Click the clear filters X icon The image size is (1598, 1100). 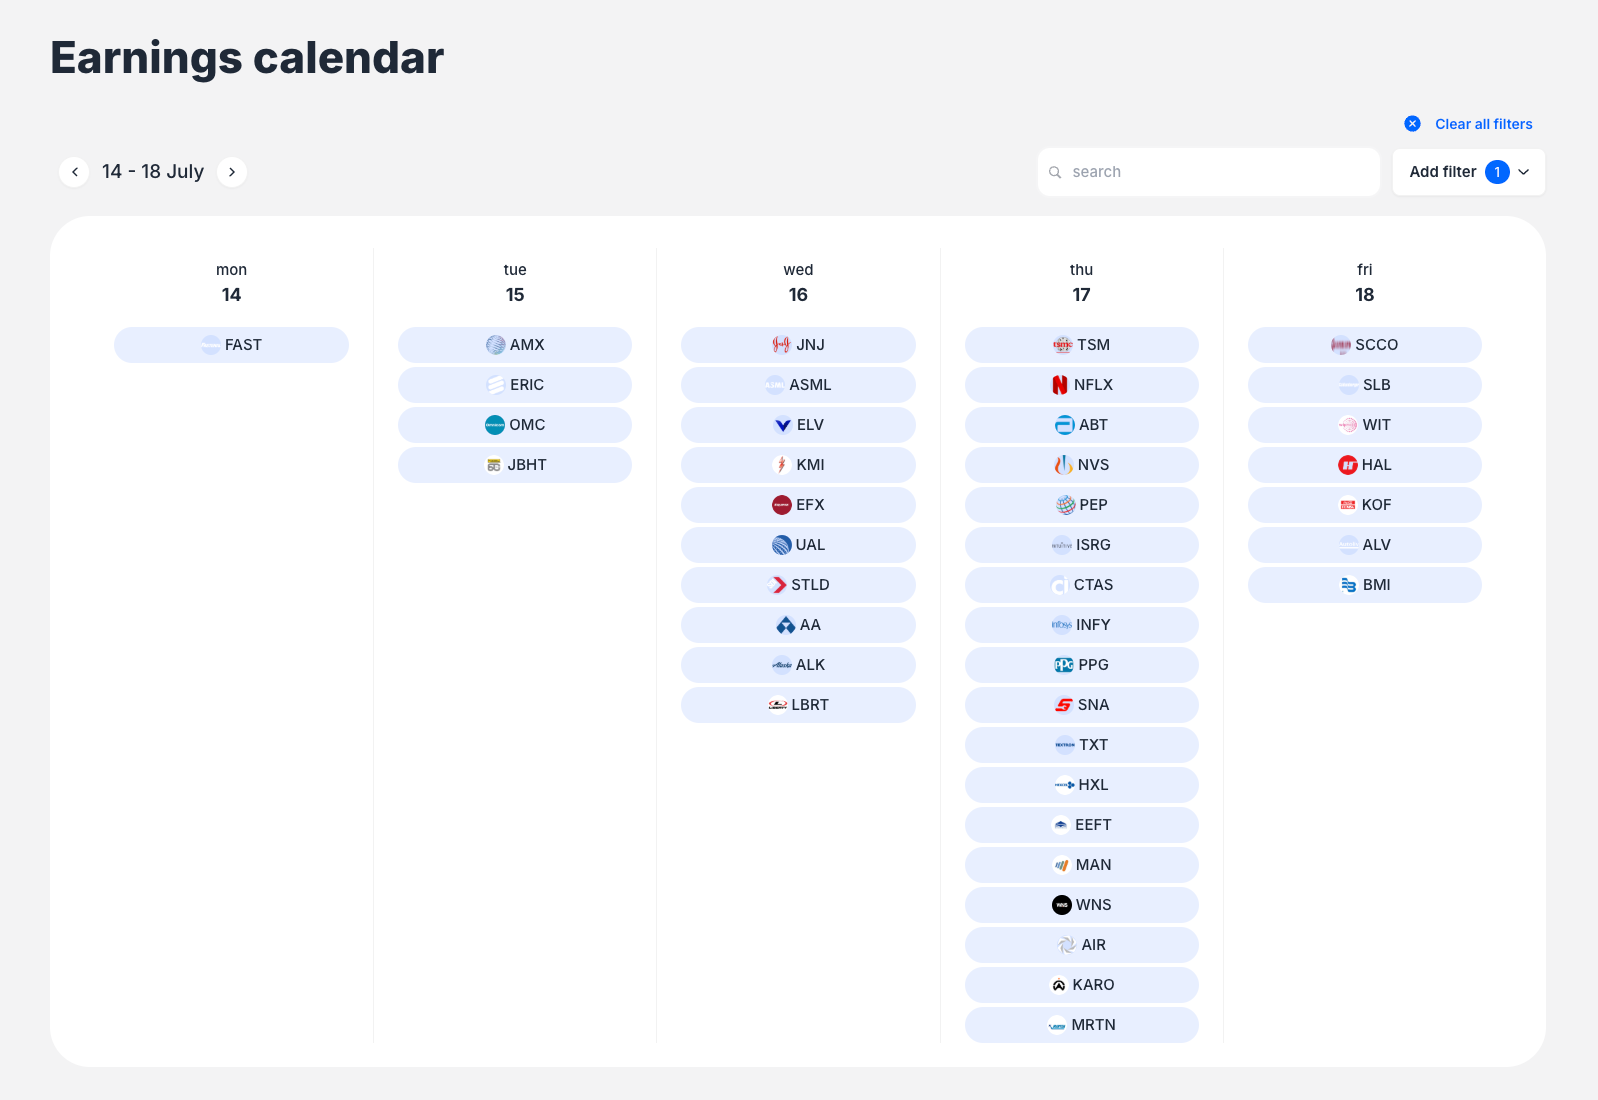pyautogui.click(x=1412, y=124)
